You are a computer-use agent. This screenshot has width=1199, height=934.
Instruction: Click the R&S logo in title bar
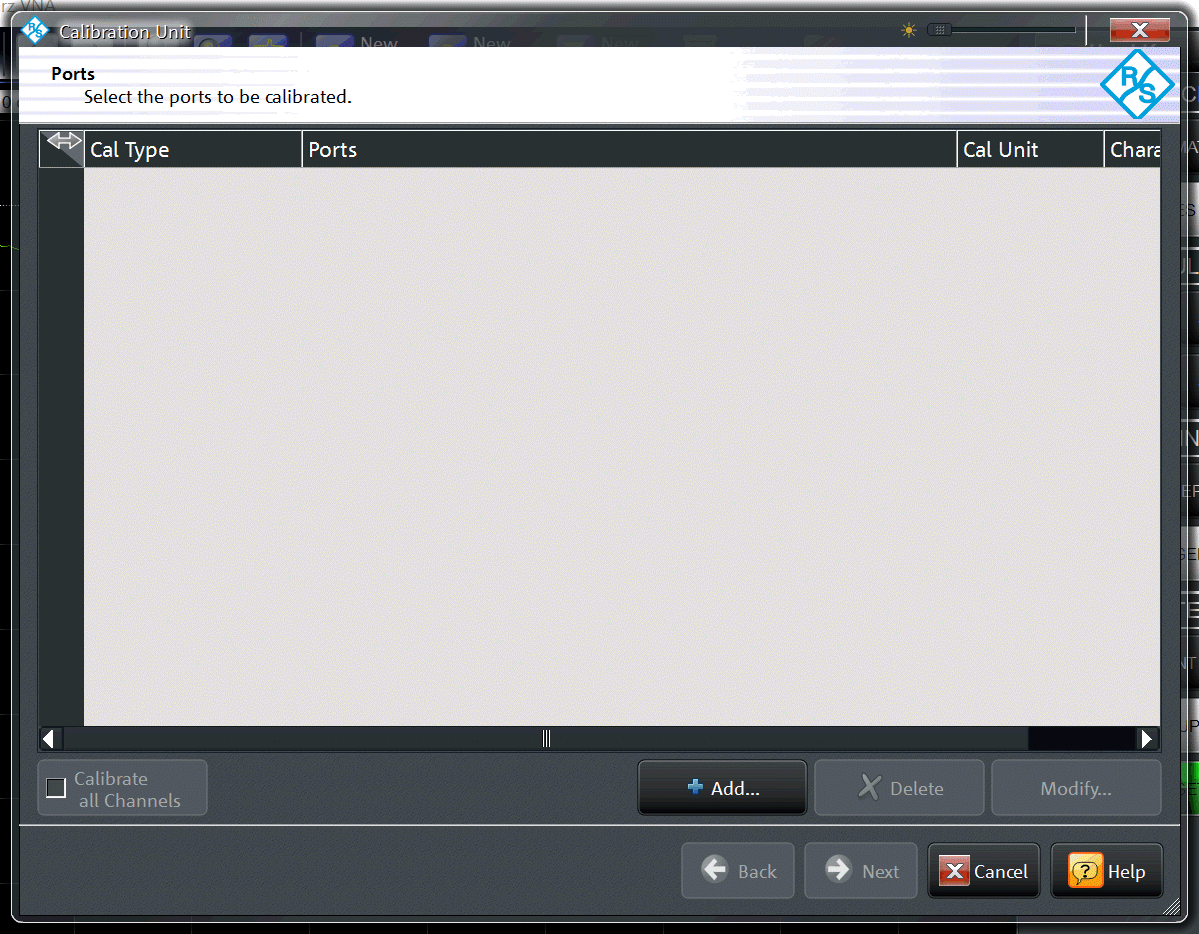tap(34, 31)
